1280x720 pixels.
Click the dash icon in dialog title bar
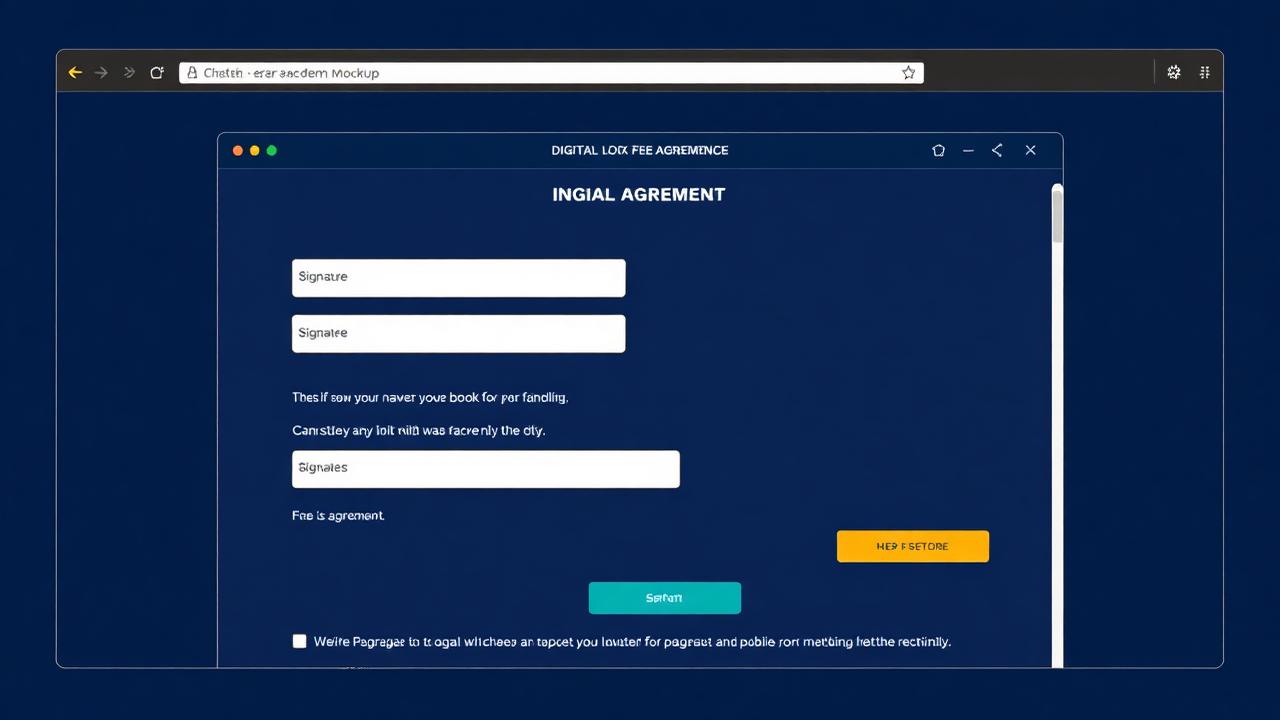968,150
